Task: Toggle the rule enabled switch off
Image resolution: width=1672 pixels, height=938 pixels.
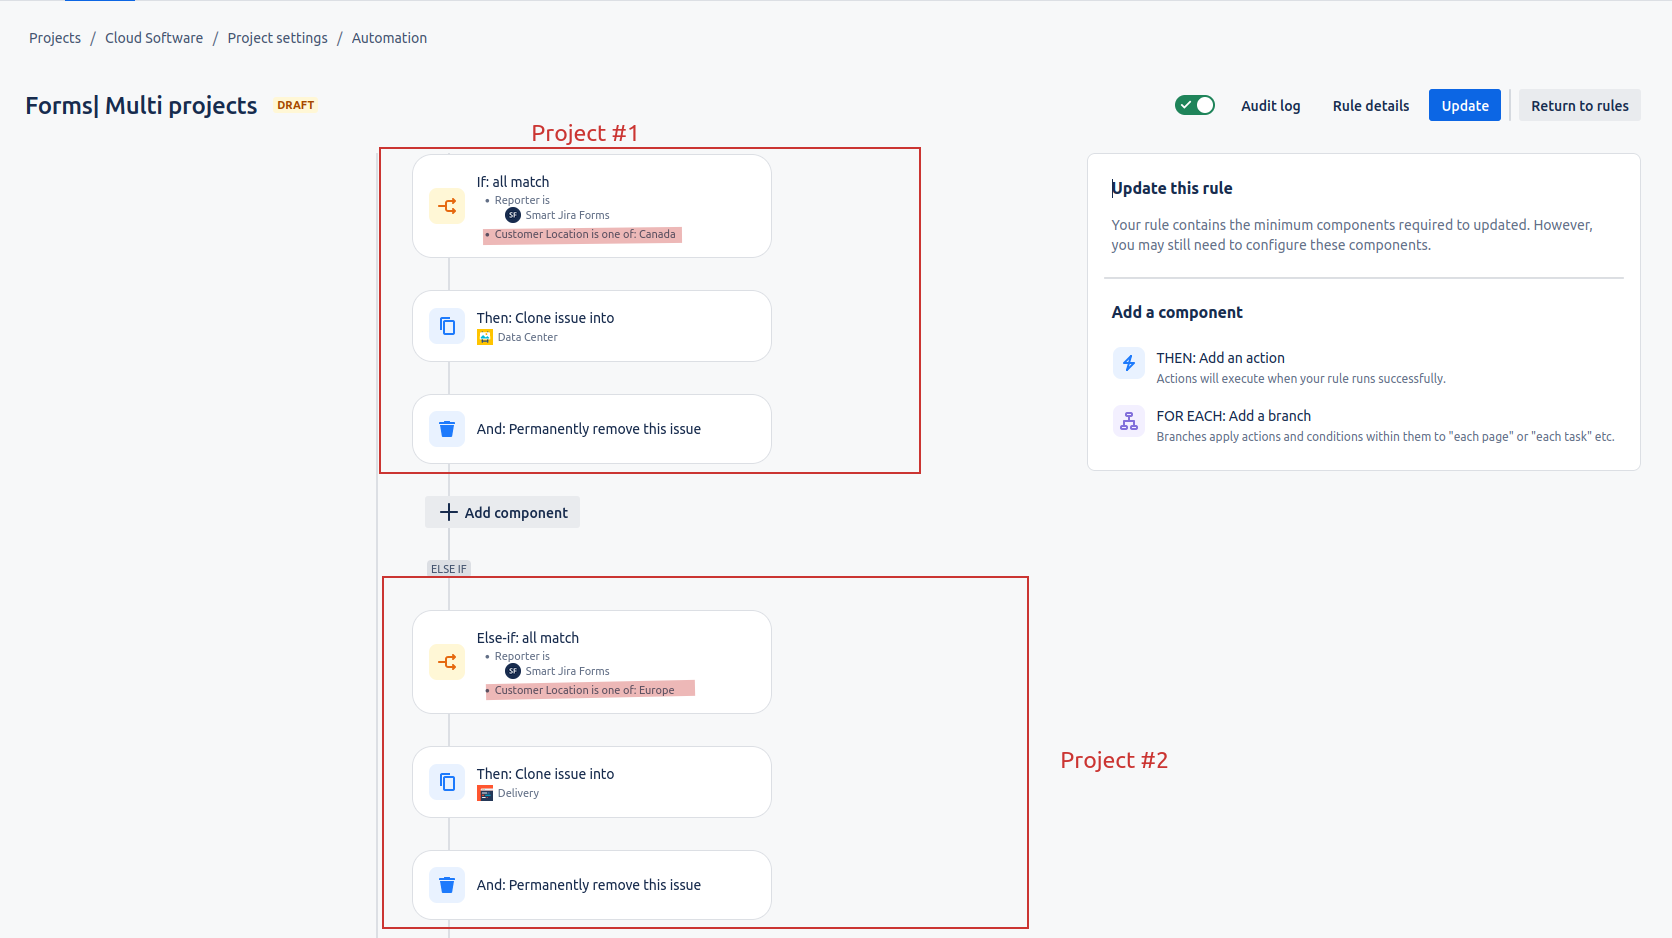Action: (x=1194, y=105)
